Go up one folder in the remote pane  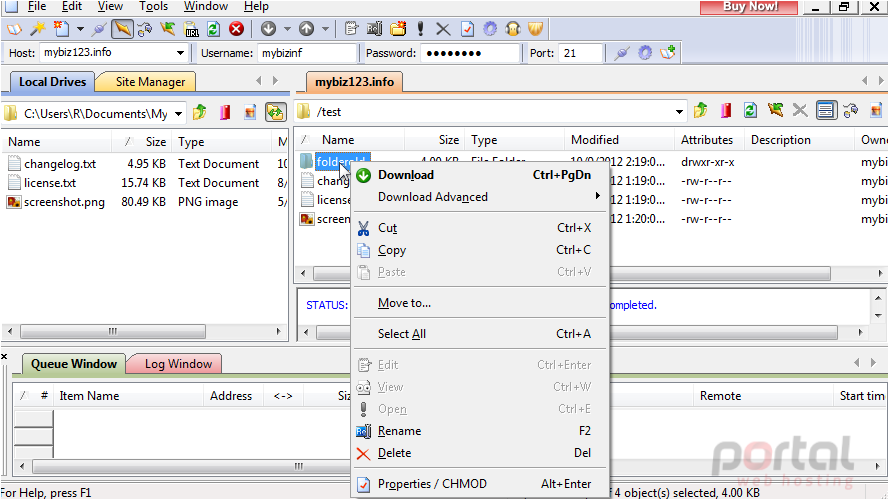pos(701,110)
